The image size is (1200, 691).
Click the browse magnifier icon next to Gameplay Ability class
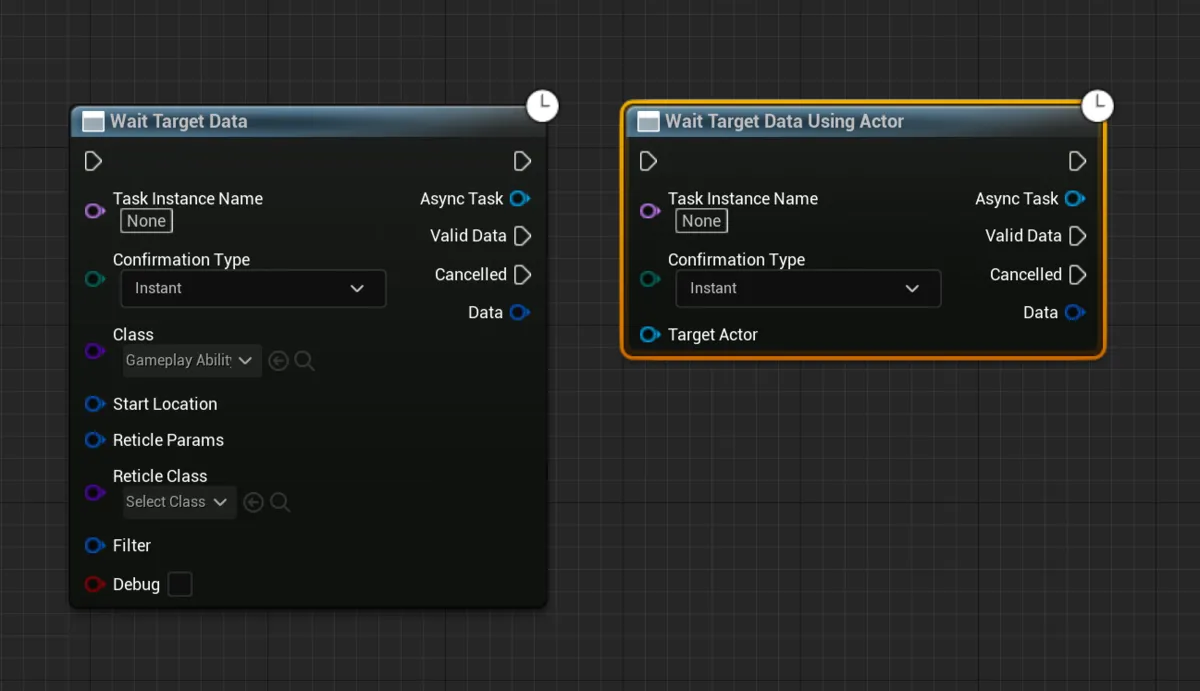click(x=305, y=361)
